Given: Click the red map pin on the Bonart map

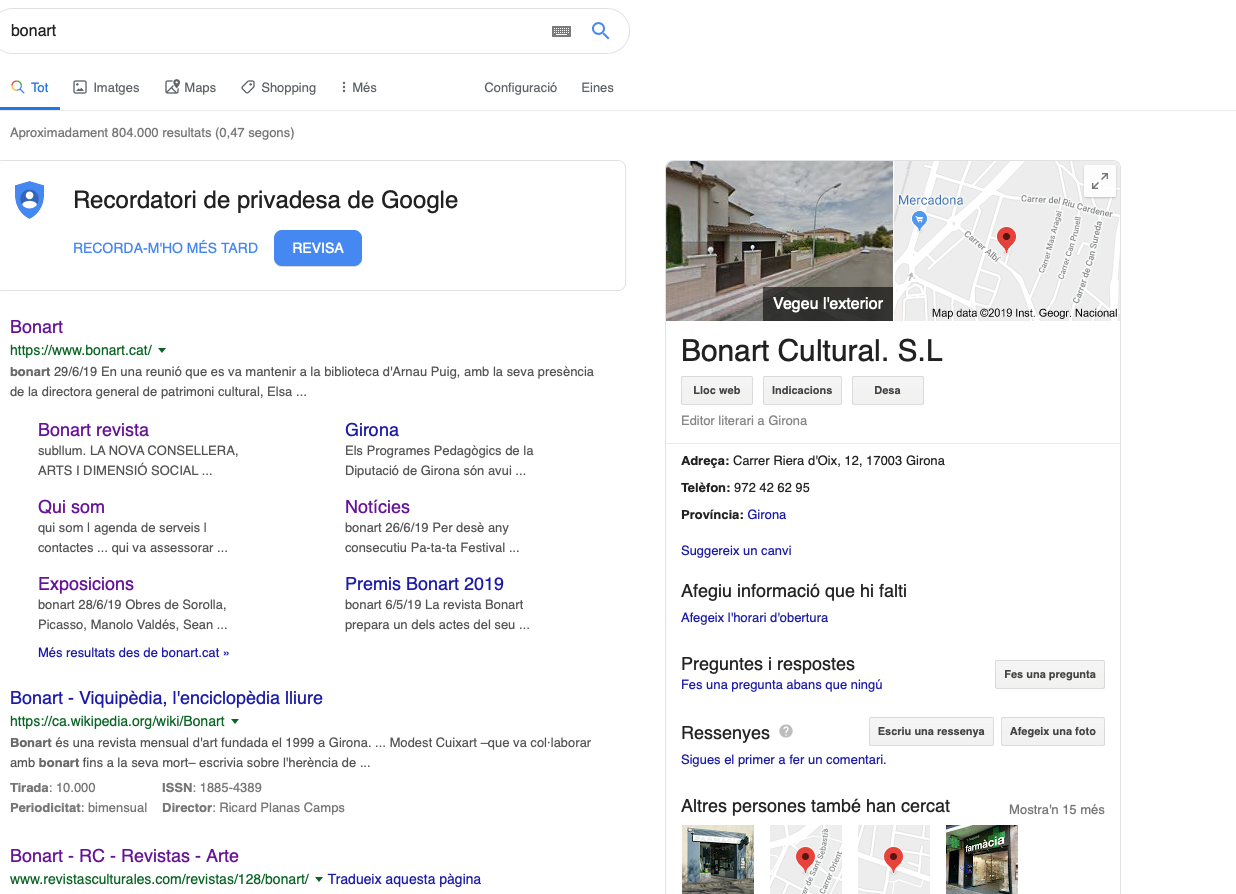Looking at the screenshot, I should [x=1007, y=238].
